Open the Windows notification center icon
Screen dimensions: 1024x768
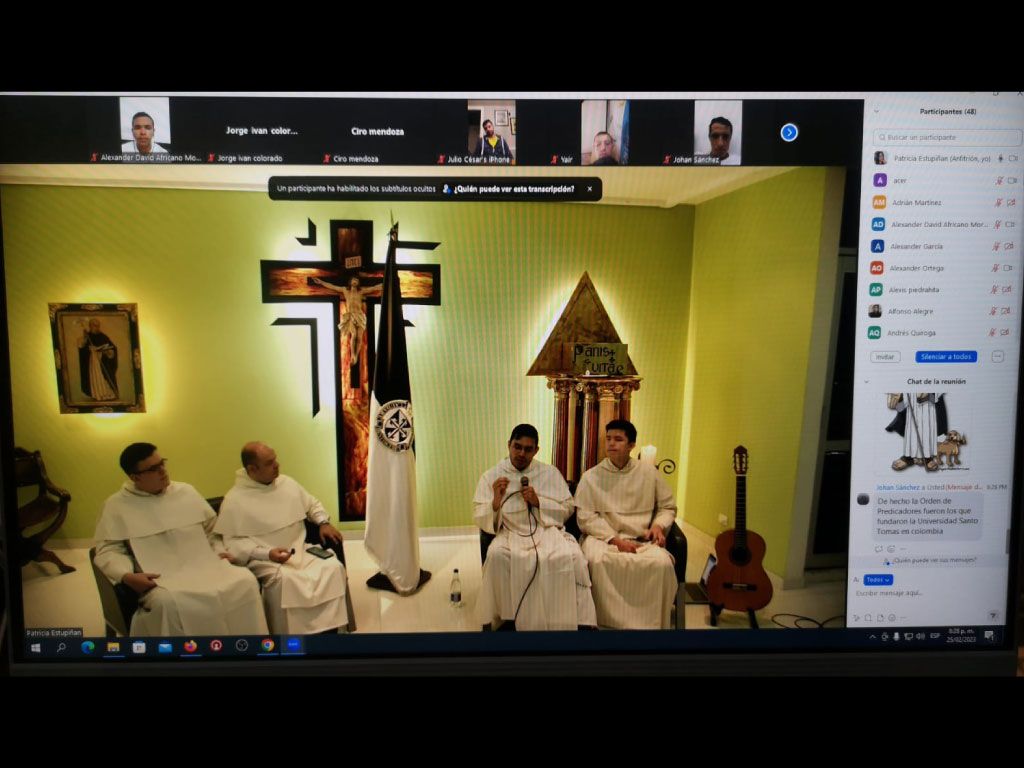tap(989, 635)
